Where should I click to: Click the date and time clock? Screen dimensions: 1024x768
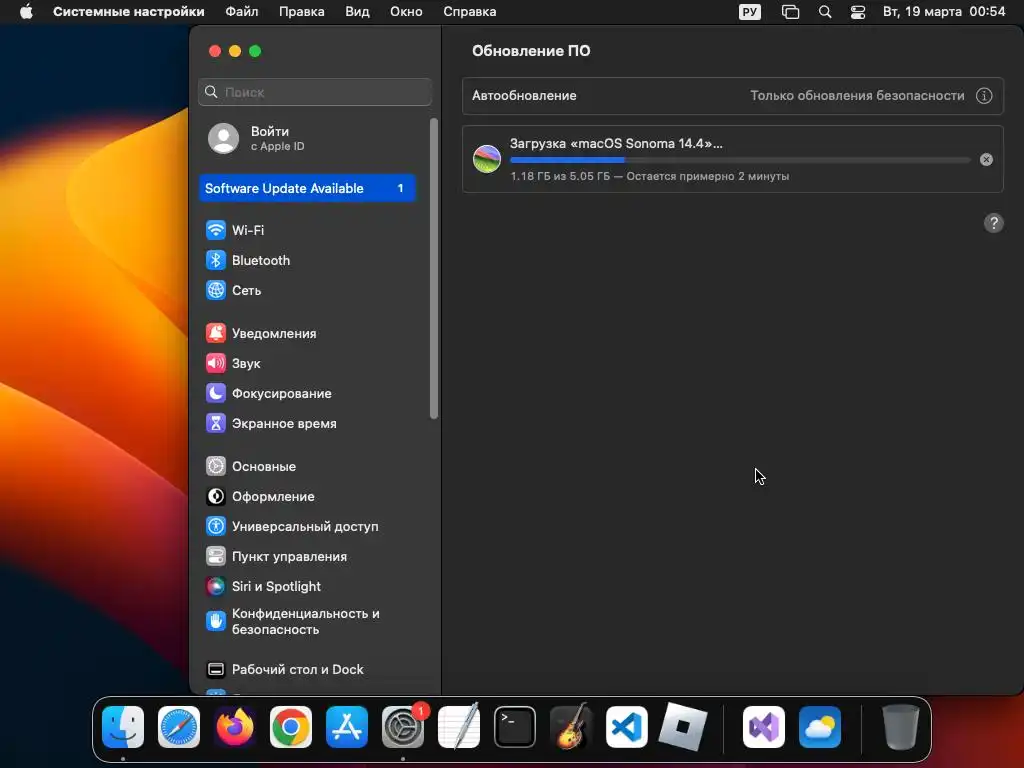pos(944,12)
